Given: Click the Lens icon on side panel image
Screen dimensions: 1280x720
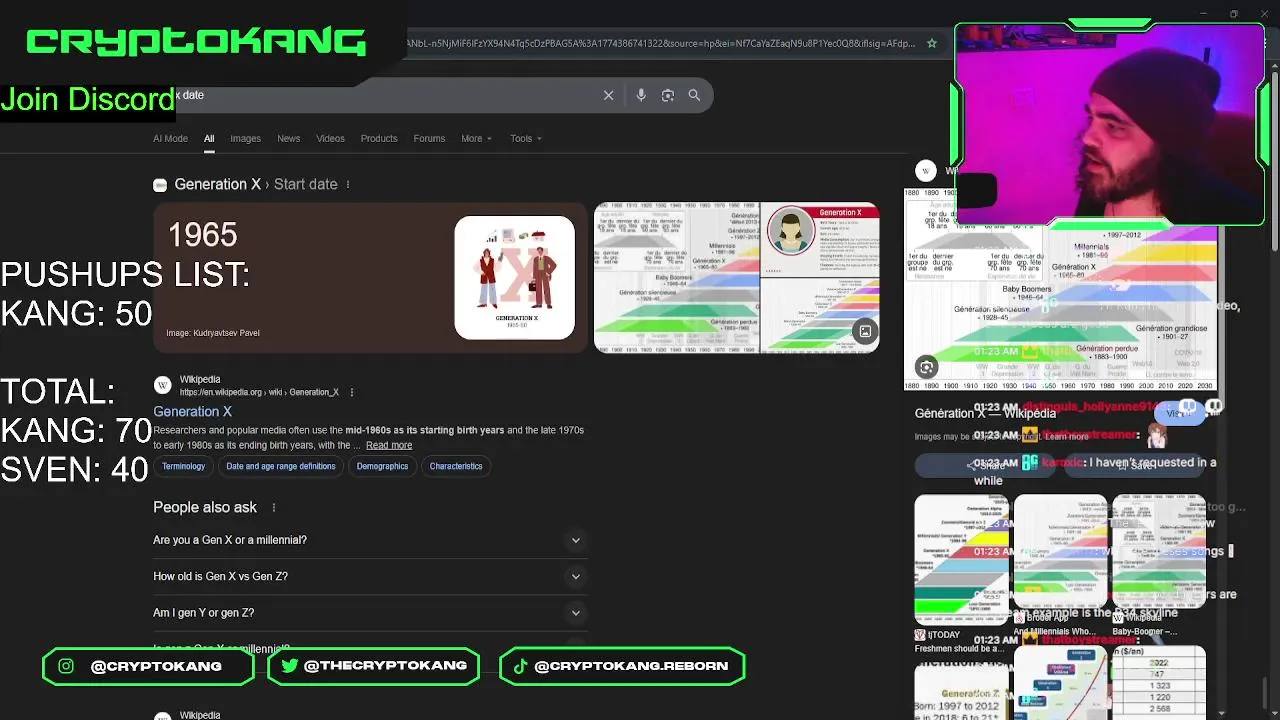Looking at the screenshot, I should 926,367.
